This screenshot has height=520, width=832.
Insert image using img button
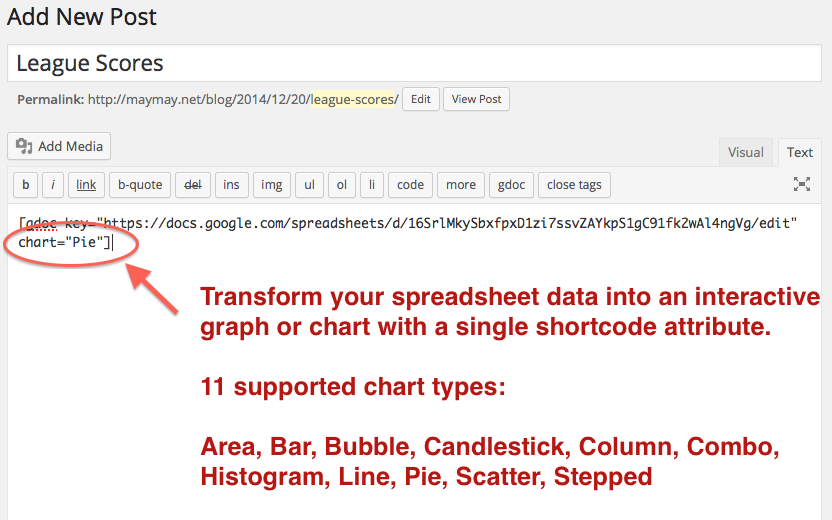pos(272,185)
